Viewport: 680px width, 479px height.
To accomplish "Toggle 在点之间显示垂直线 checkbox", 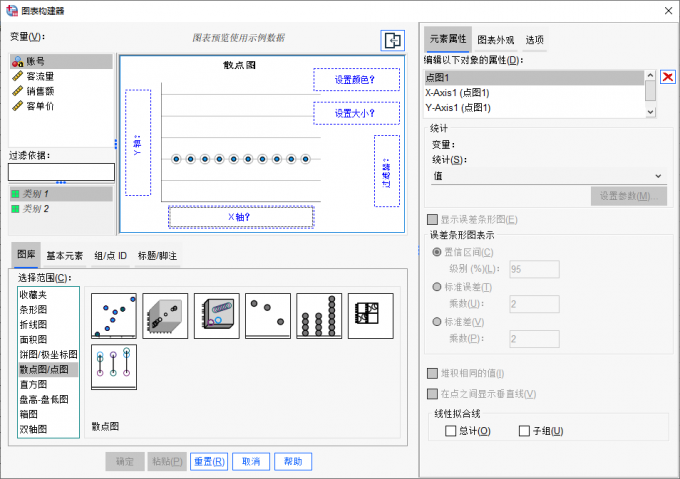I will coord(432,394).
